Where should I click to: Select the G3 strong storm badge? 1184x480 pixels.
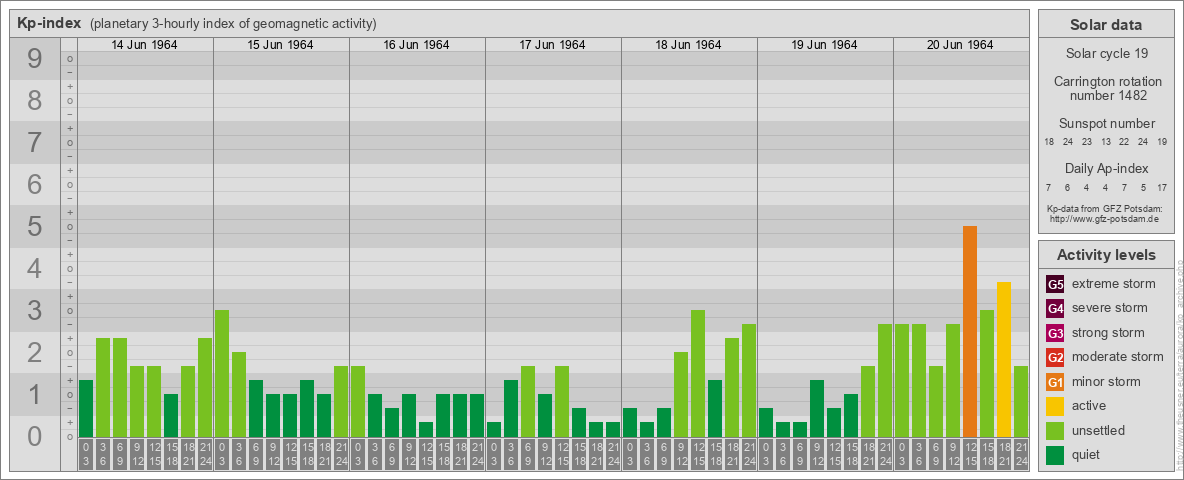click(1055, 333)
